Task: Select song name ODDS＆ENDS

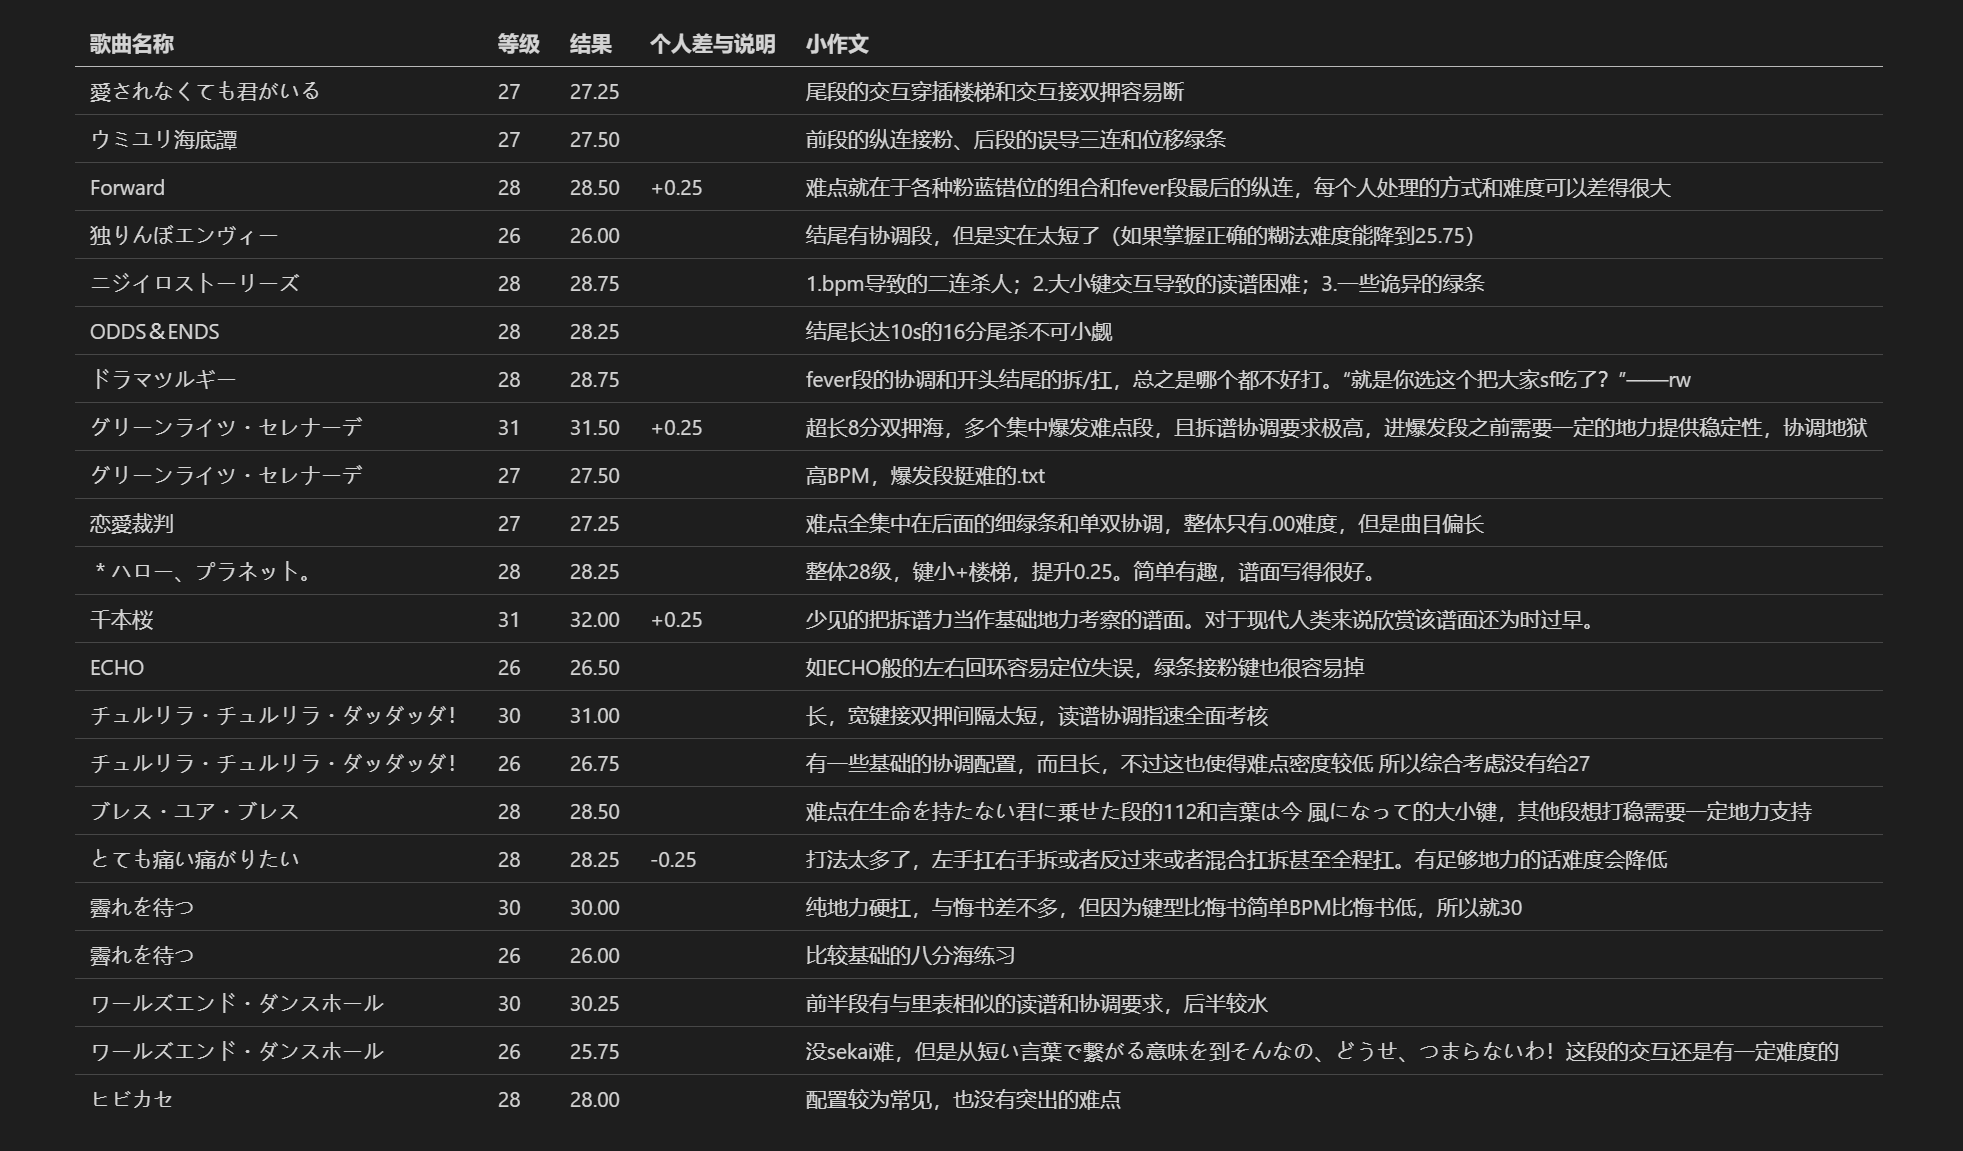Action: (x=155, y=331)
